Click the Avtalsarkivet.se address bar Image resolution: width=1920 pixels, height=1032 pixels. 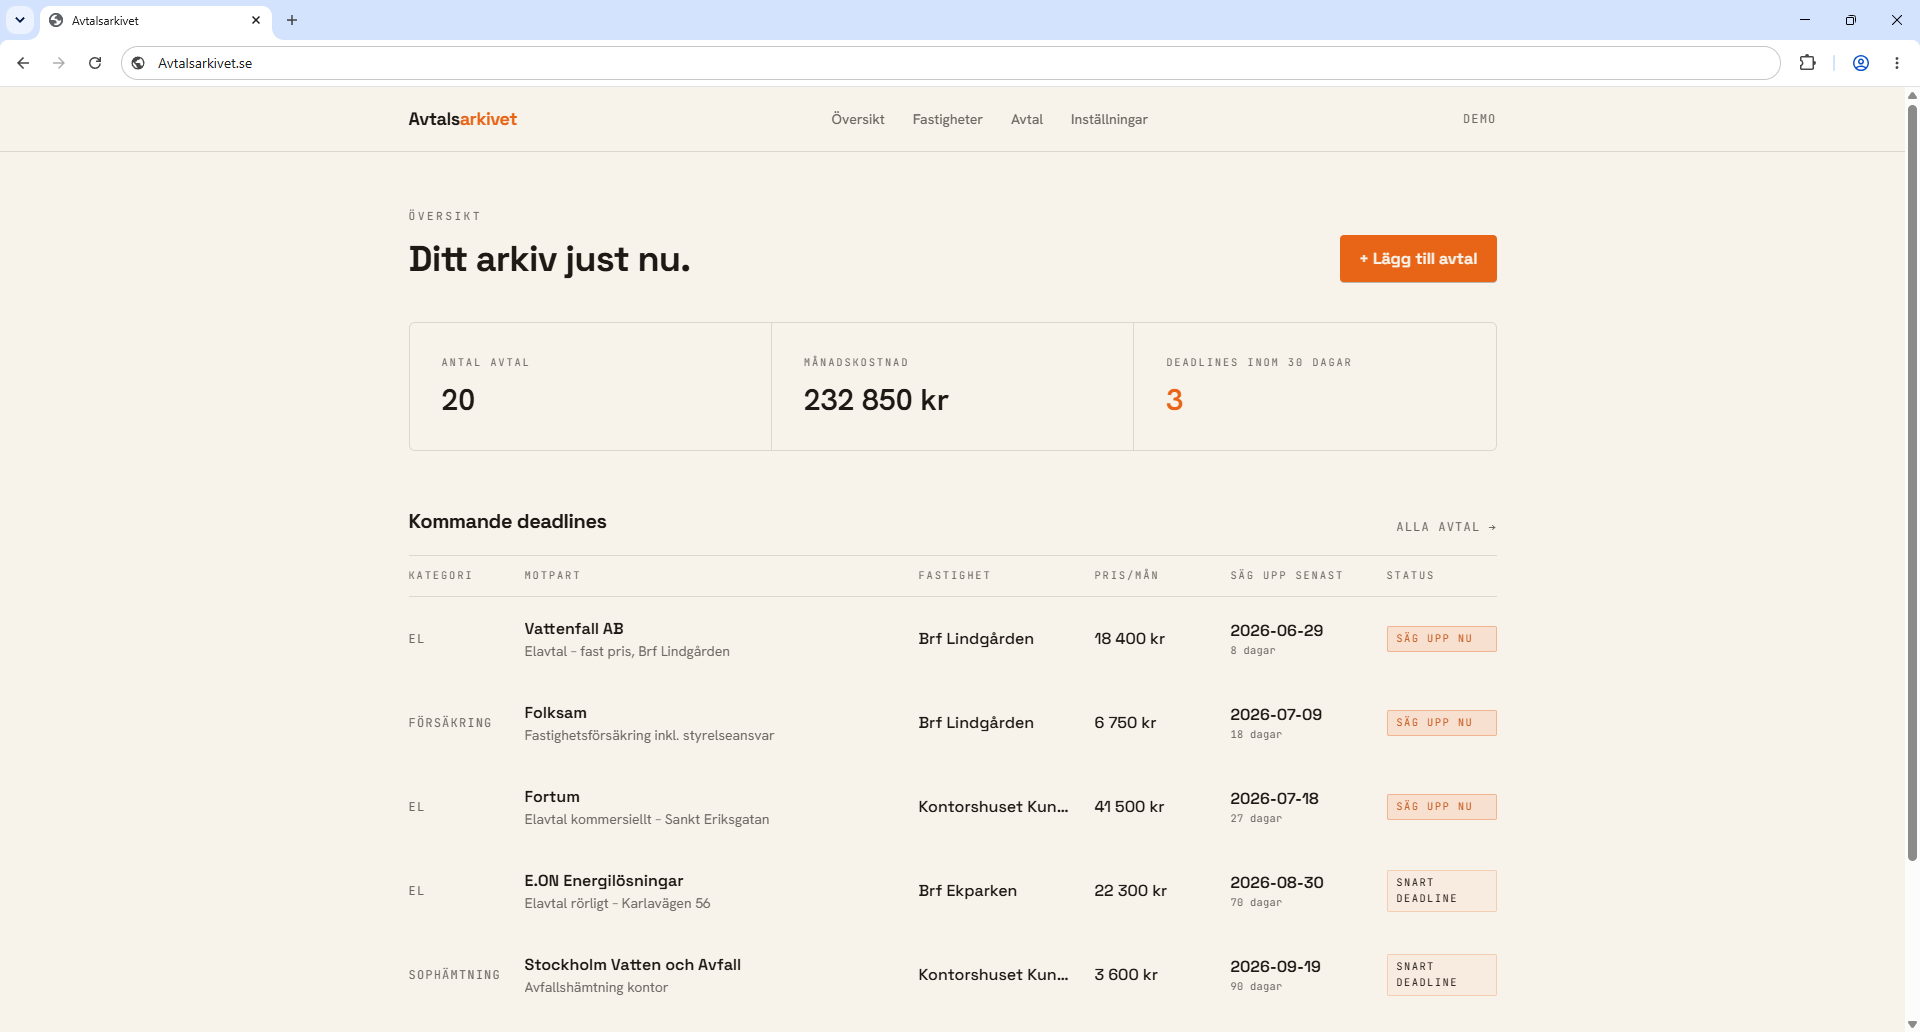click(950, 63)
